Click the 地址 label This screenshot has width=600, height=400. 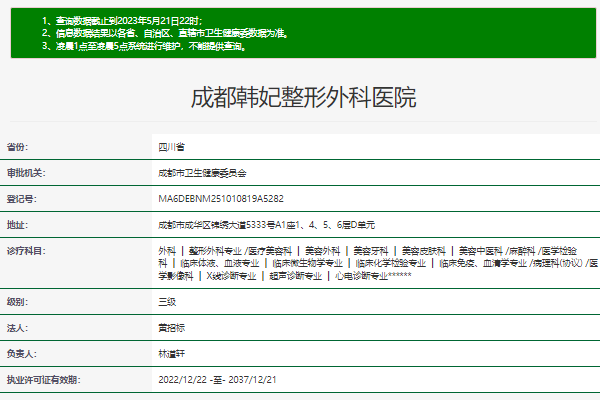pos(17,225)
